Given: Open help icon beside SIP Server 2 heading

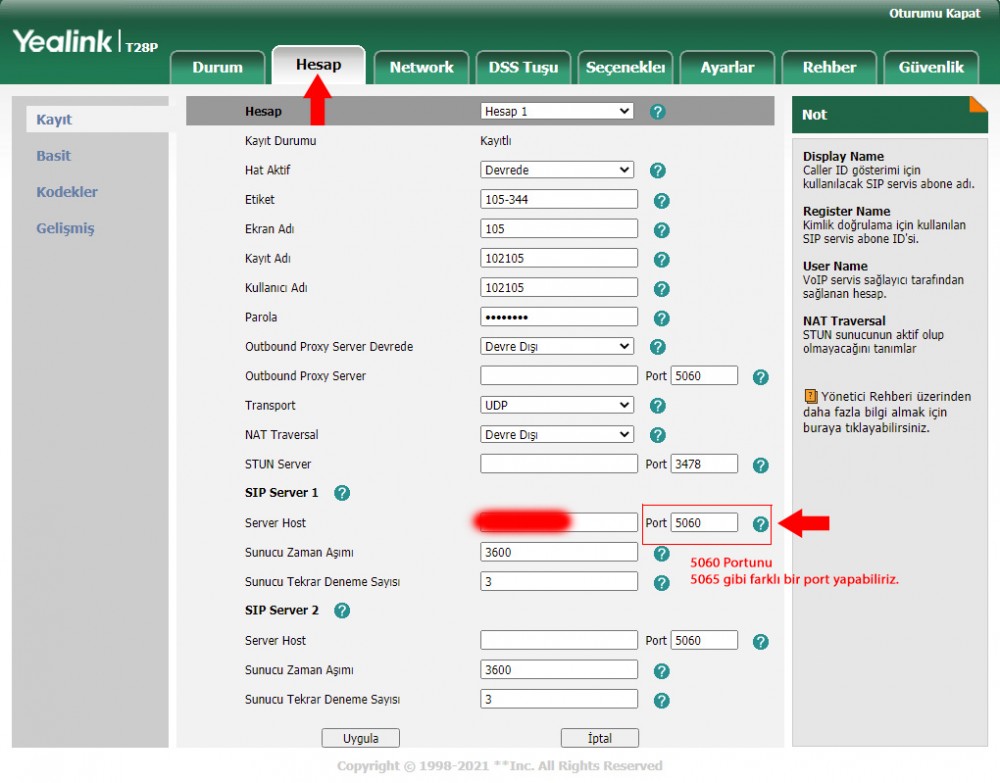Looking at the screenshot, I should (342, 611).
